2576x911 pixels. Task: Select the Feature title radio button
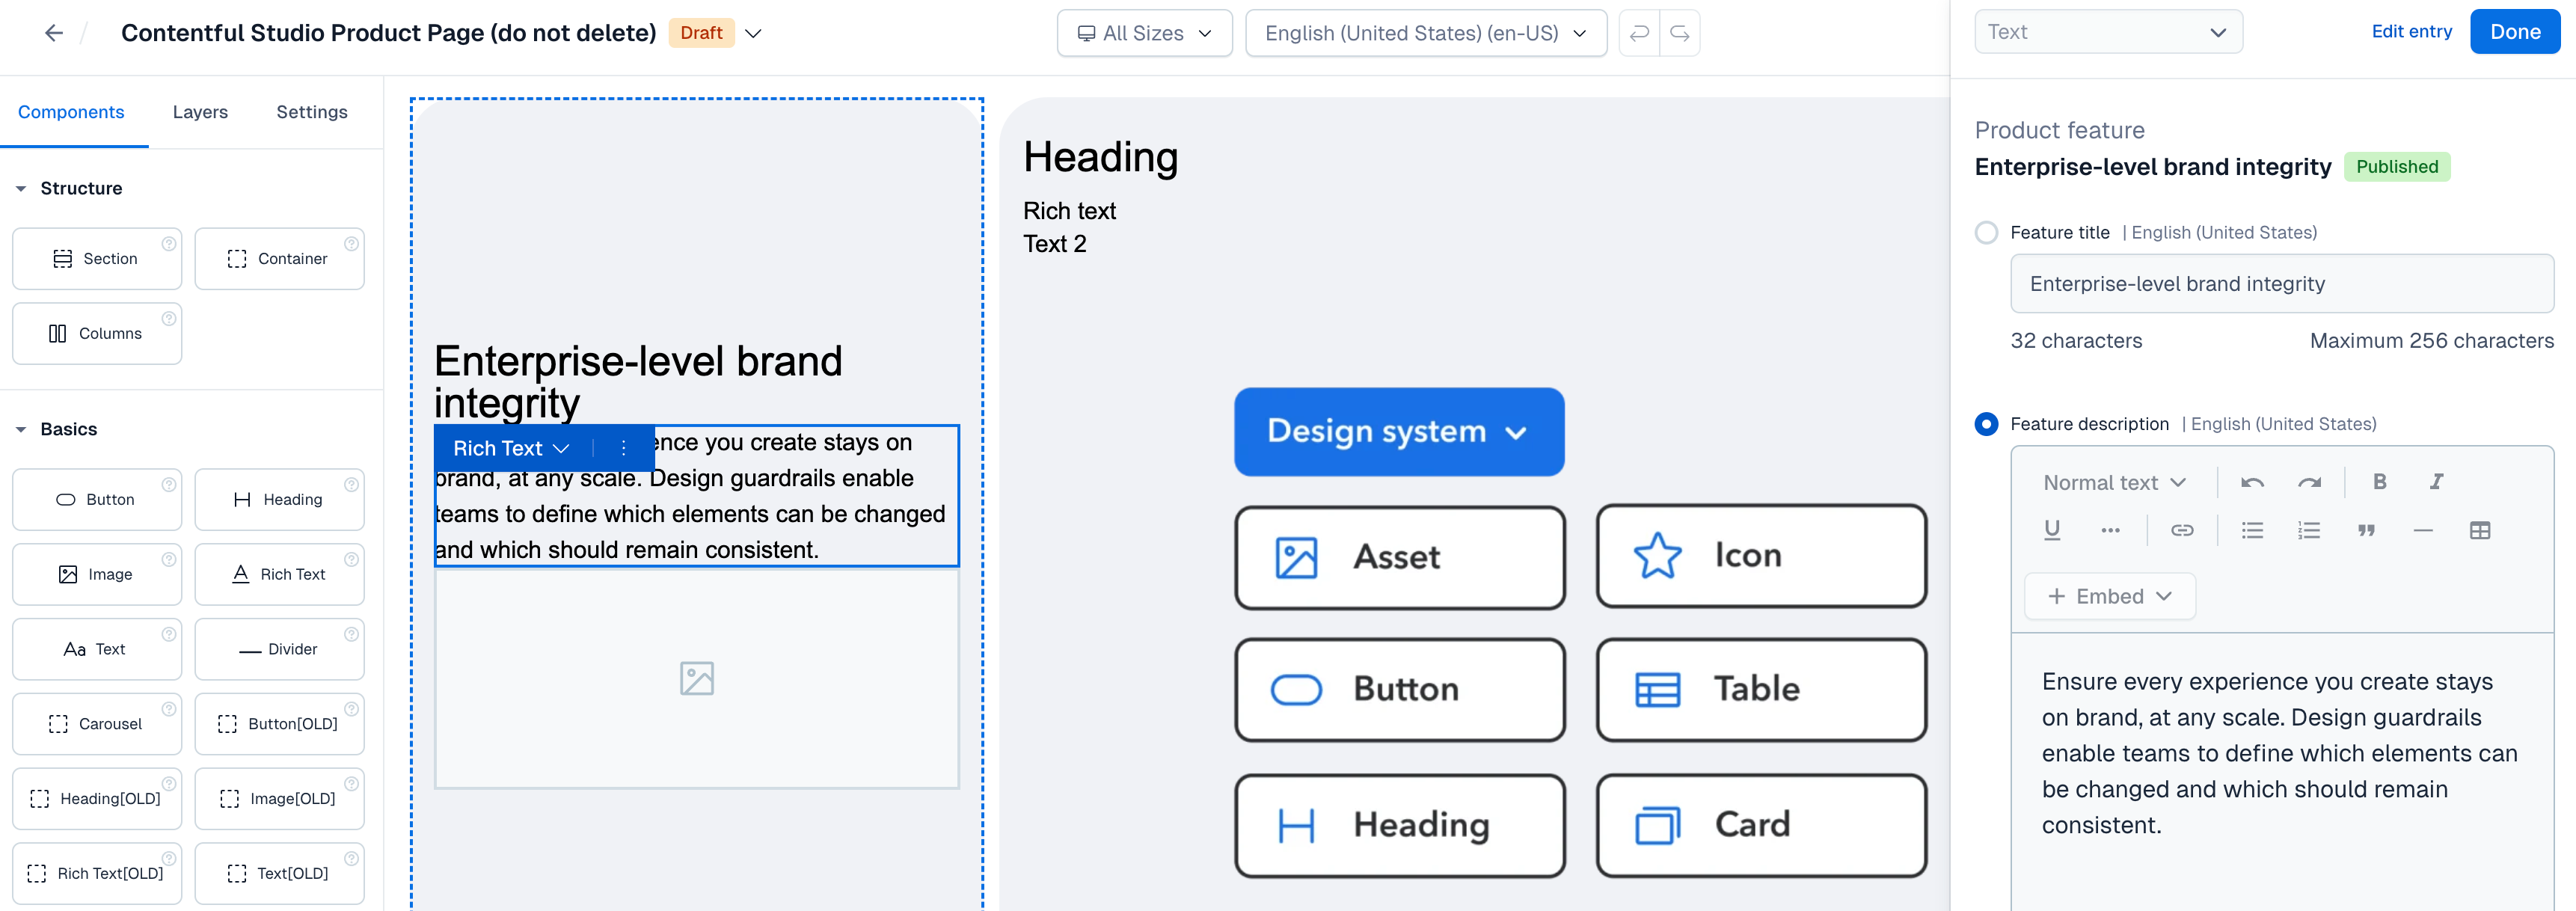(1986, 232)
